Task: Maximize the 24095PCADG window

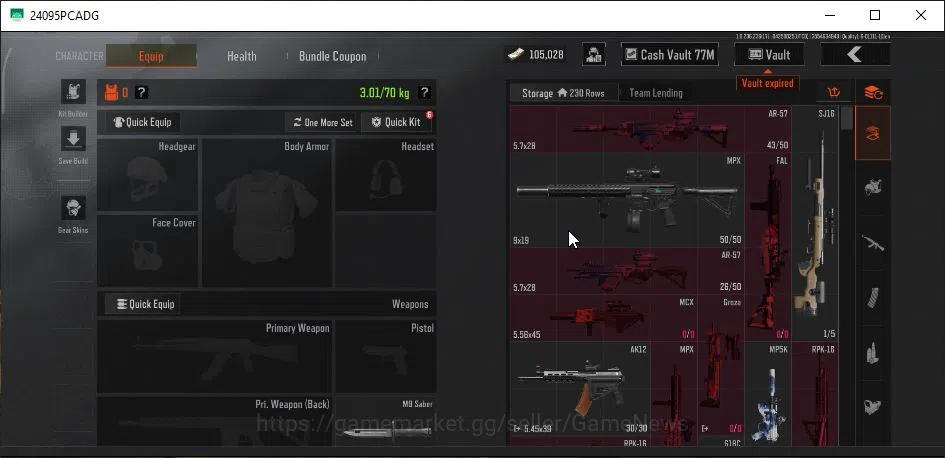Action: tap(875, 15)
